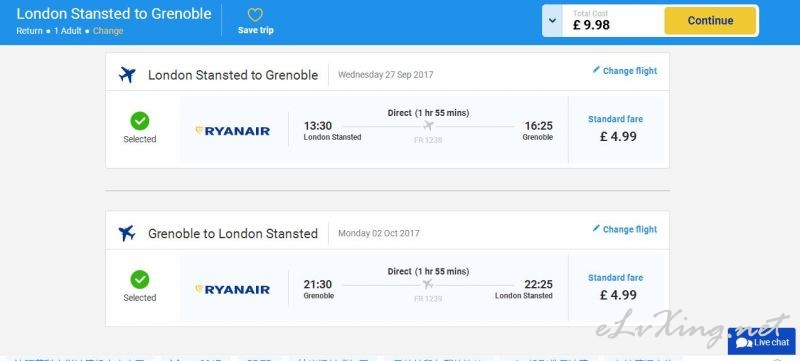Click Change flight for return flight
The height and width of the screenshot is (361, 800).
(x=630, y=229)
